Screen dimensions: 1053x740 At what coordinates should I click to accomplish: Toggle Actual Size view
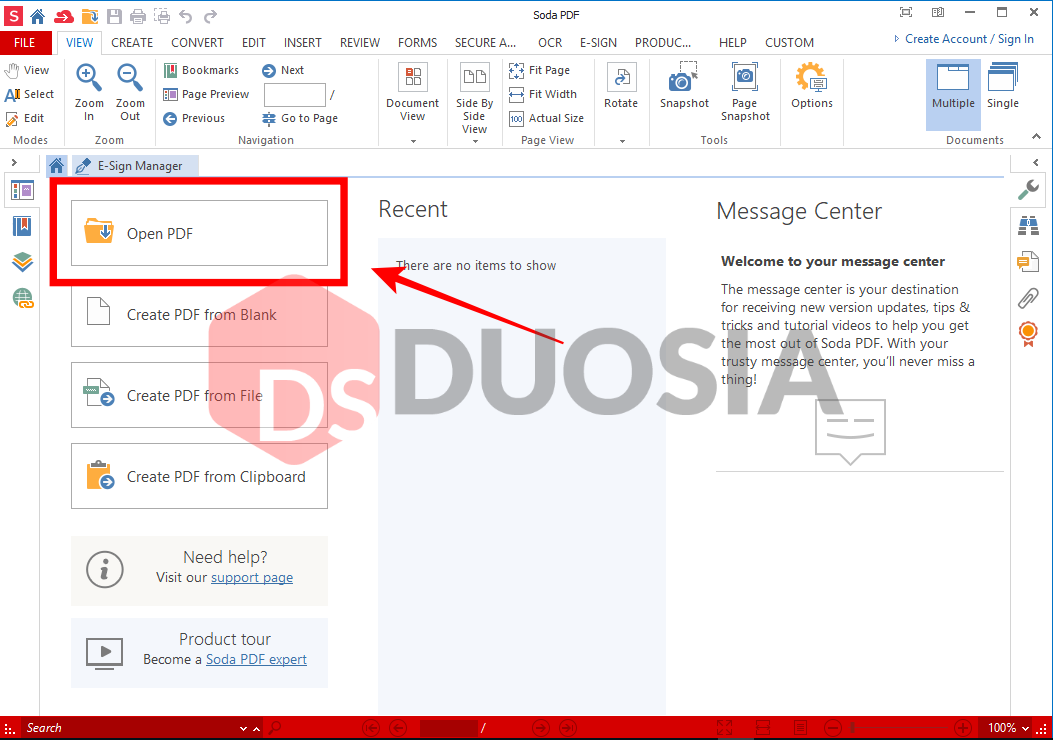tap(546, 118)
